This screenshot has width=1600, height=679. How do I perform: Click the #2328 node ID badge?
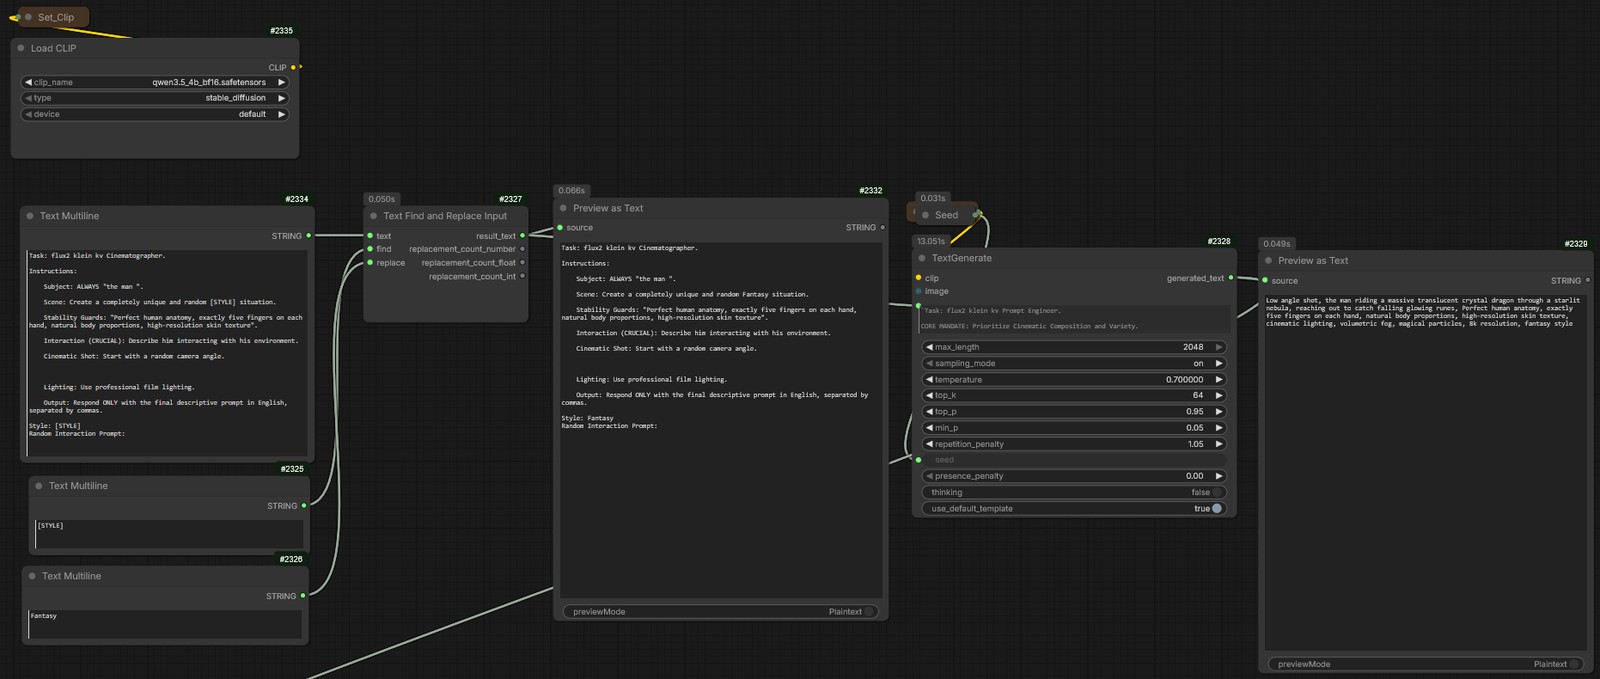pyautogui.click(x=1219, y=241)
